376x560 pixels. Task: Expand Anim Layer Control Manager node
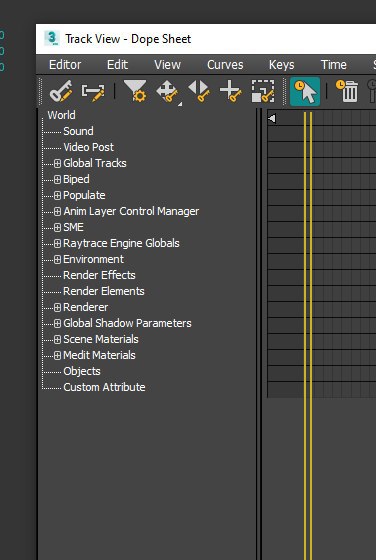(x=57, y=211)
